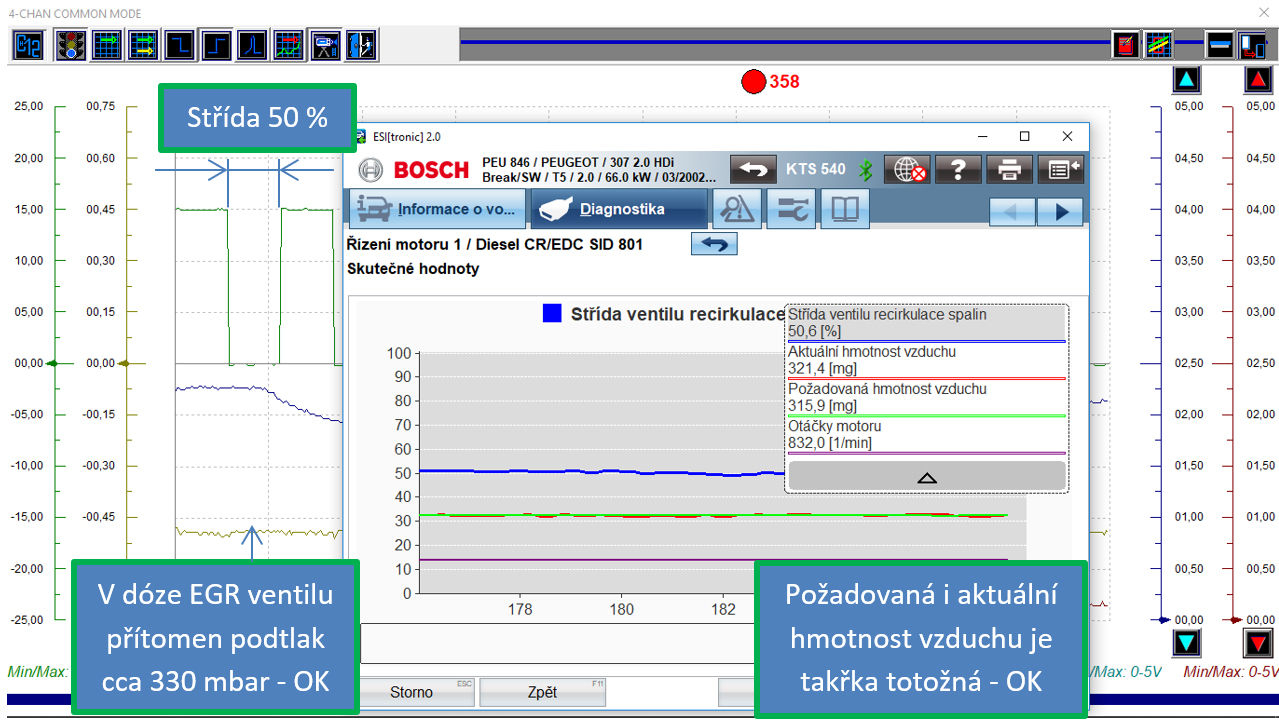Collapse the actual values legend panel
This screenshot has width=1279, height=721.
927,476
